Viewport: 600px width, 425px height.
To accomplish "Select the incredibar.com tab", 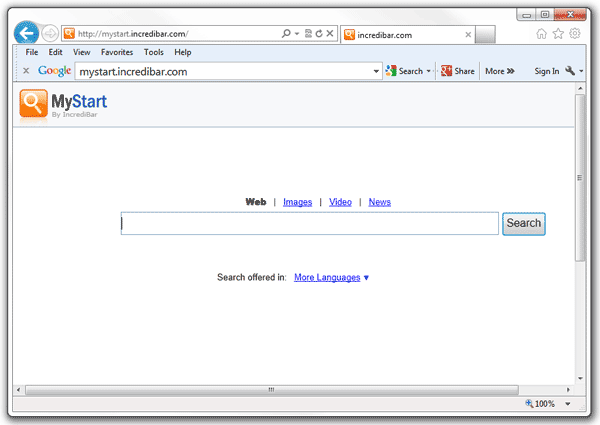I will click(x=408, y=35).
